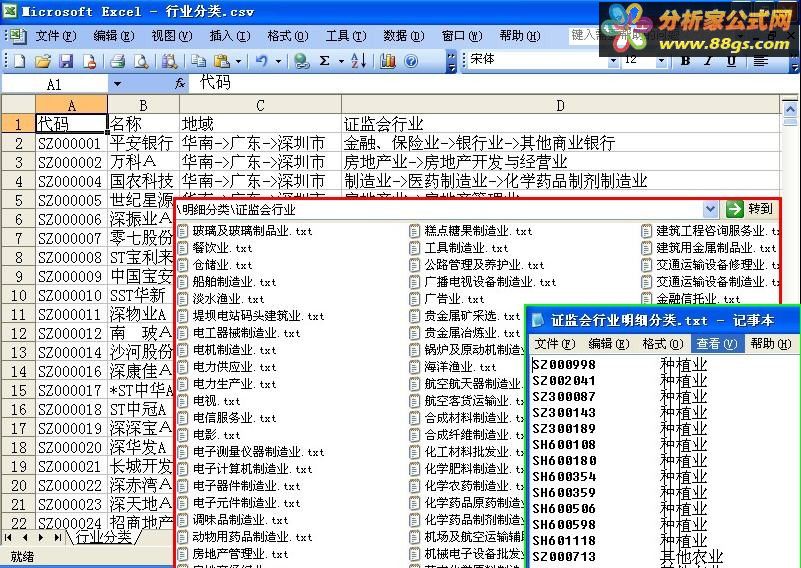Open a file with the folder icon
Screen dimensions: 801x568
point(42,61)
